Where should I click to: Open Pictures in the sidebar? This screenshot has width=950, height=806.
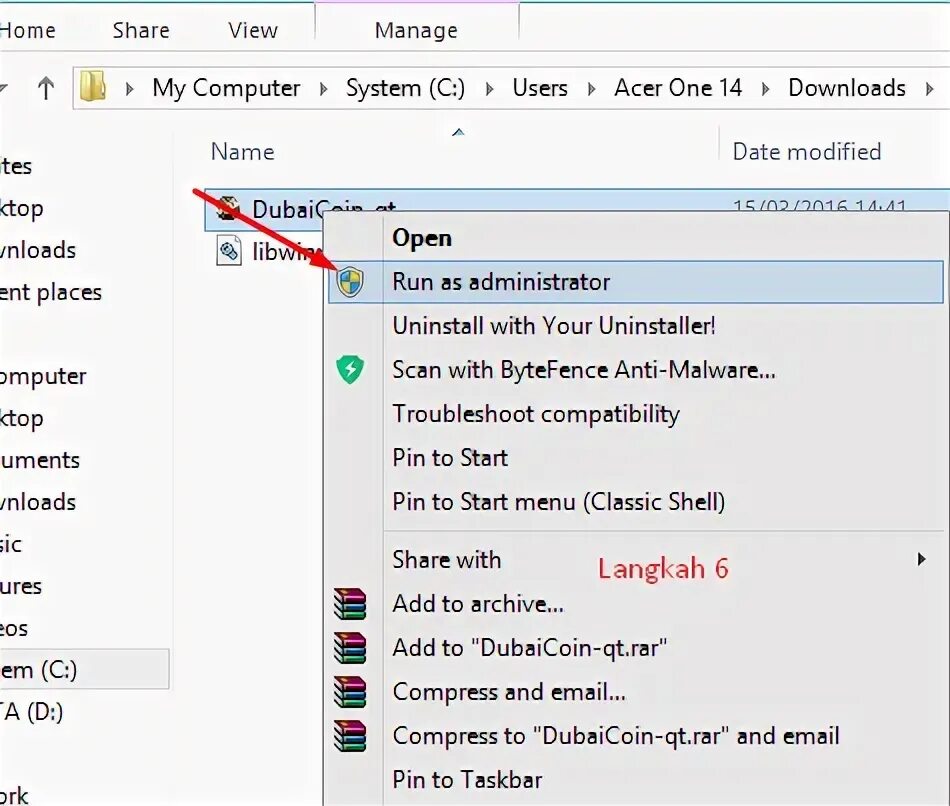click(x=21, y=586)
